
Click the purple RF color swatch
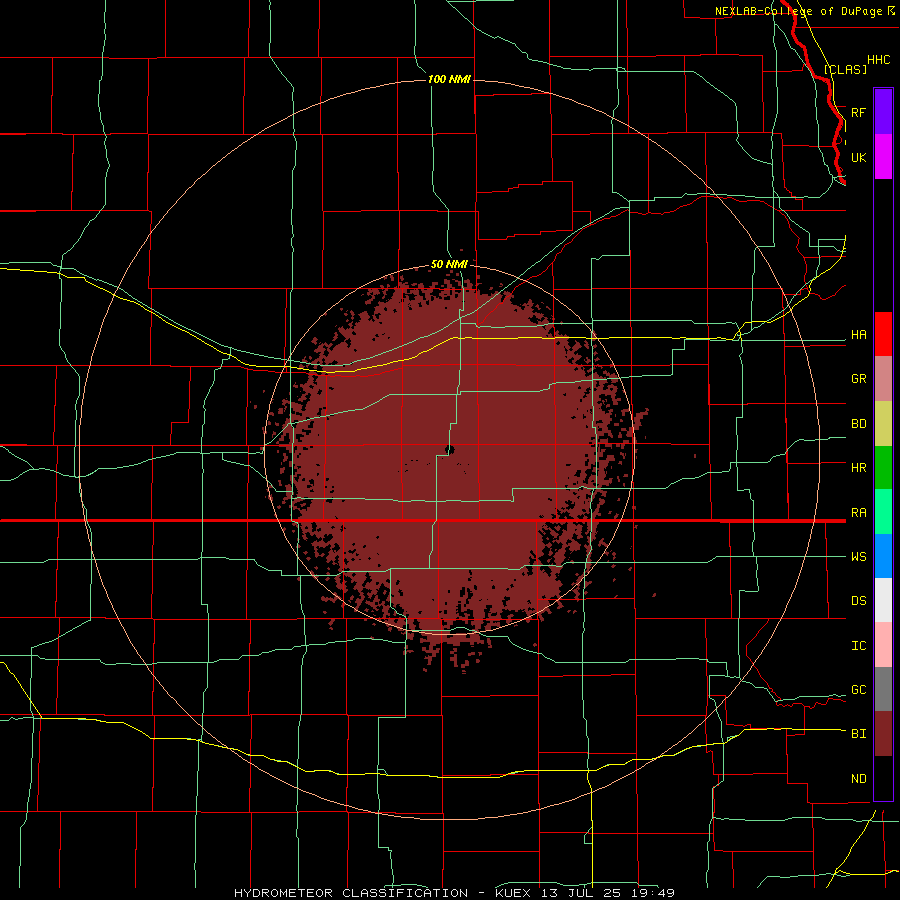tap(883, 112)
